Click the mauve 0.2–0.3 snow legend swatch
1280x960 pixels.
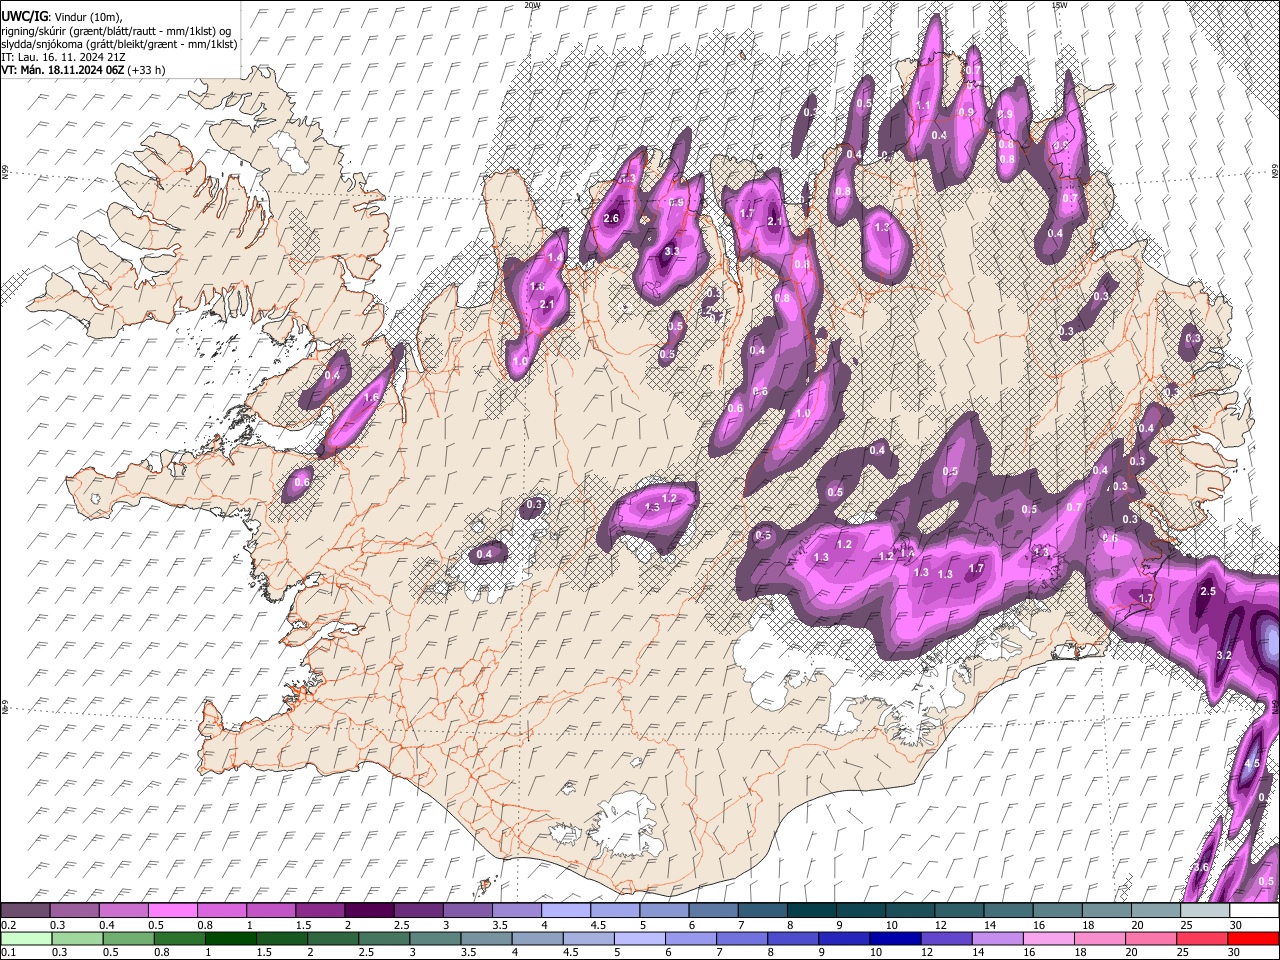26,910
